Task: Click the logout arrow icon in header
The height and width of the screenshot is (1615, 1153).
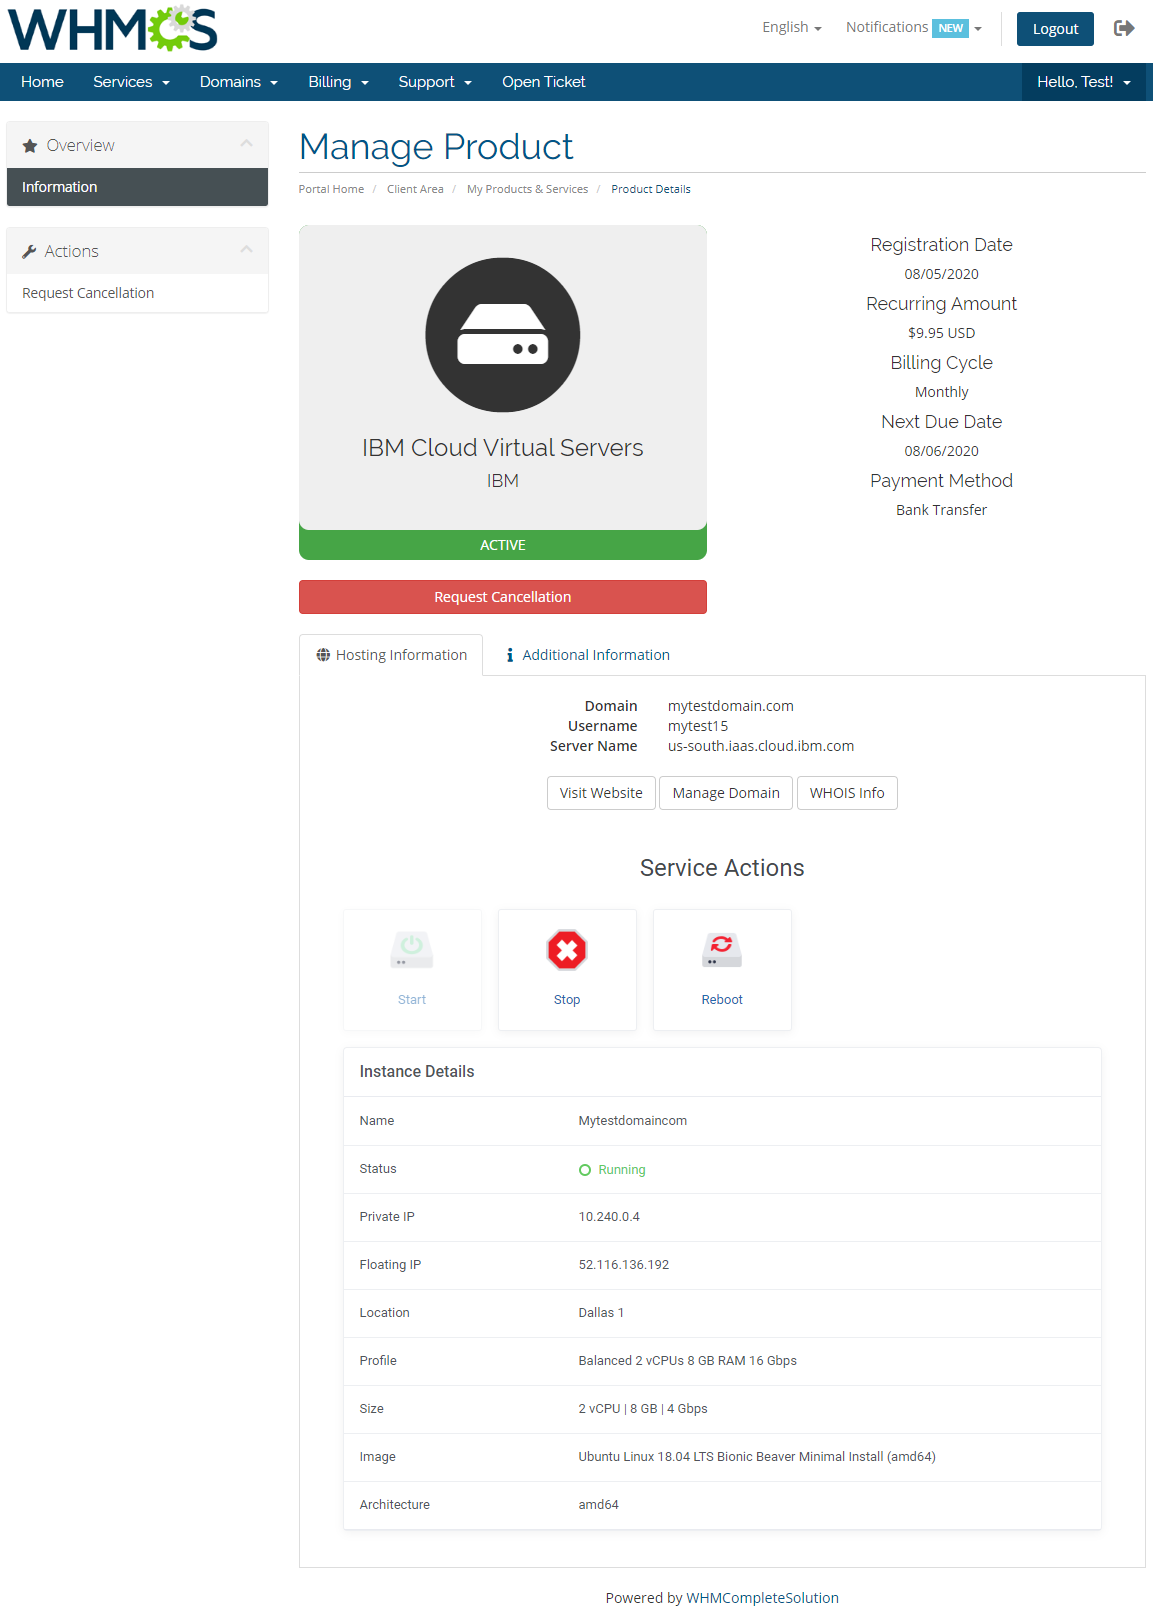Action: tap(1124, 28)
